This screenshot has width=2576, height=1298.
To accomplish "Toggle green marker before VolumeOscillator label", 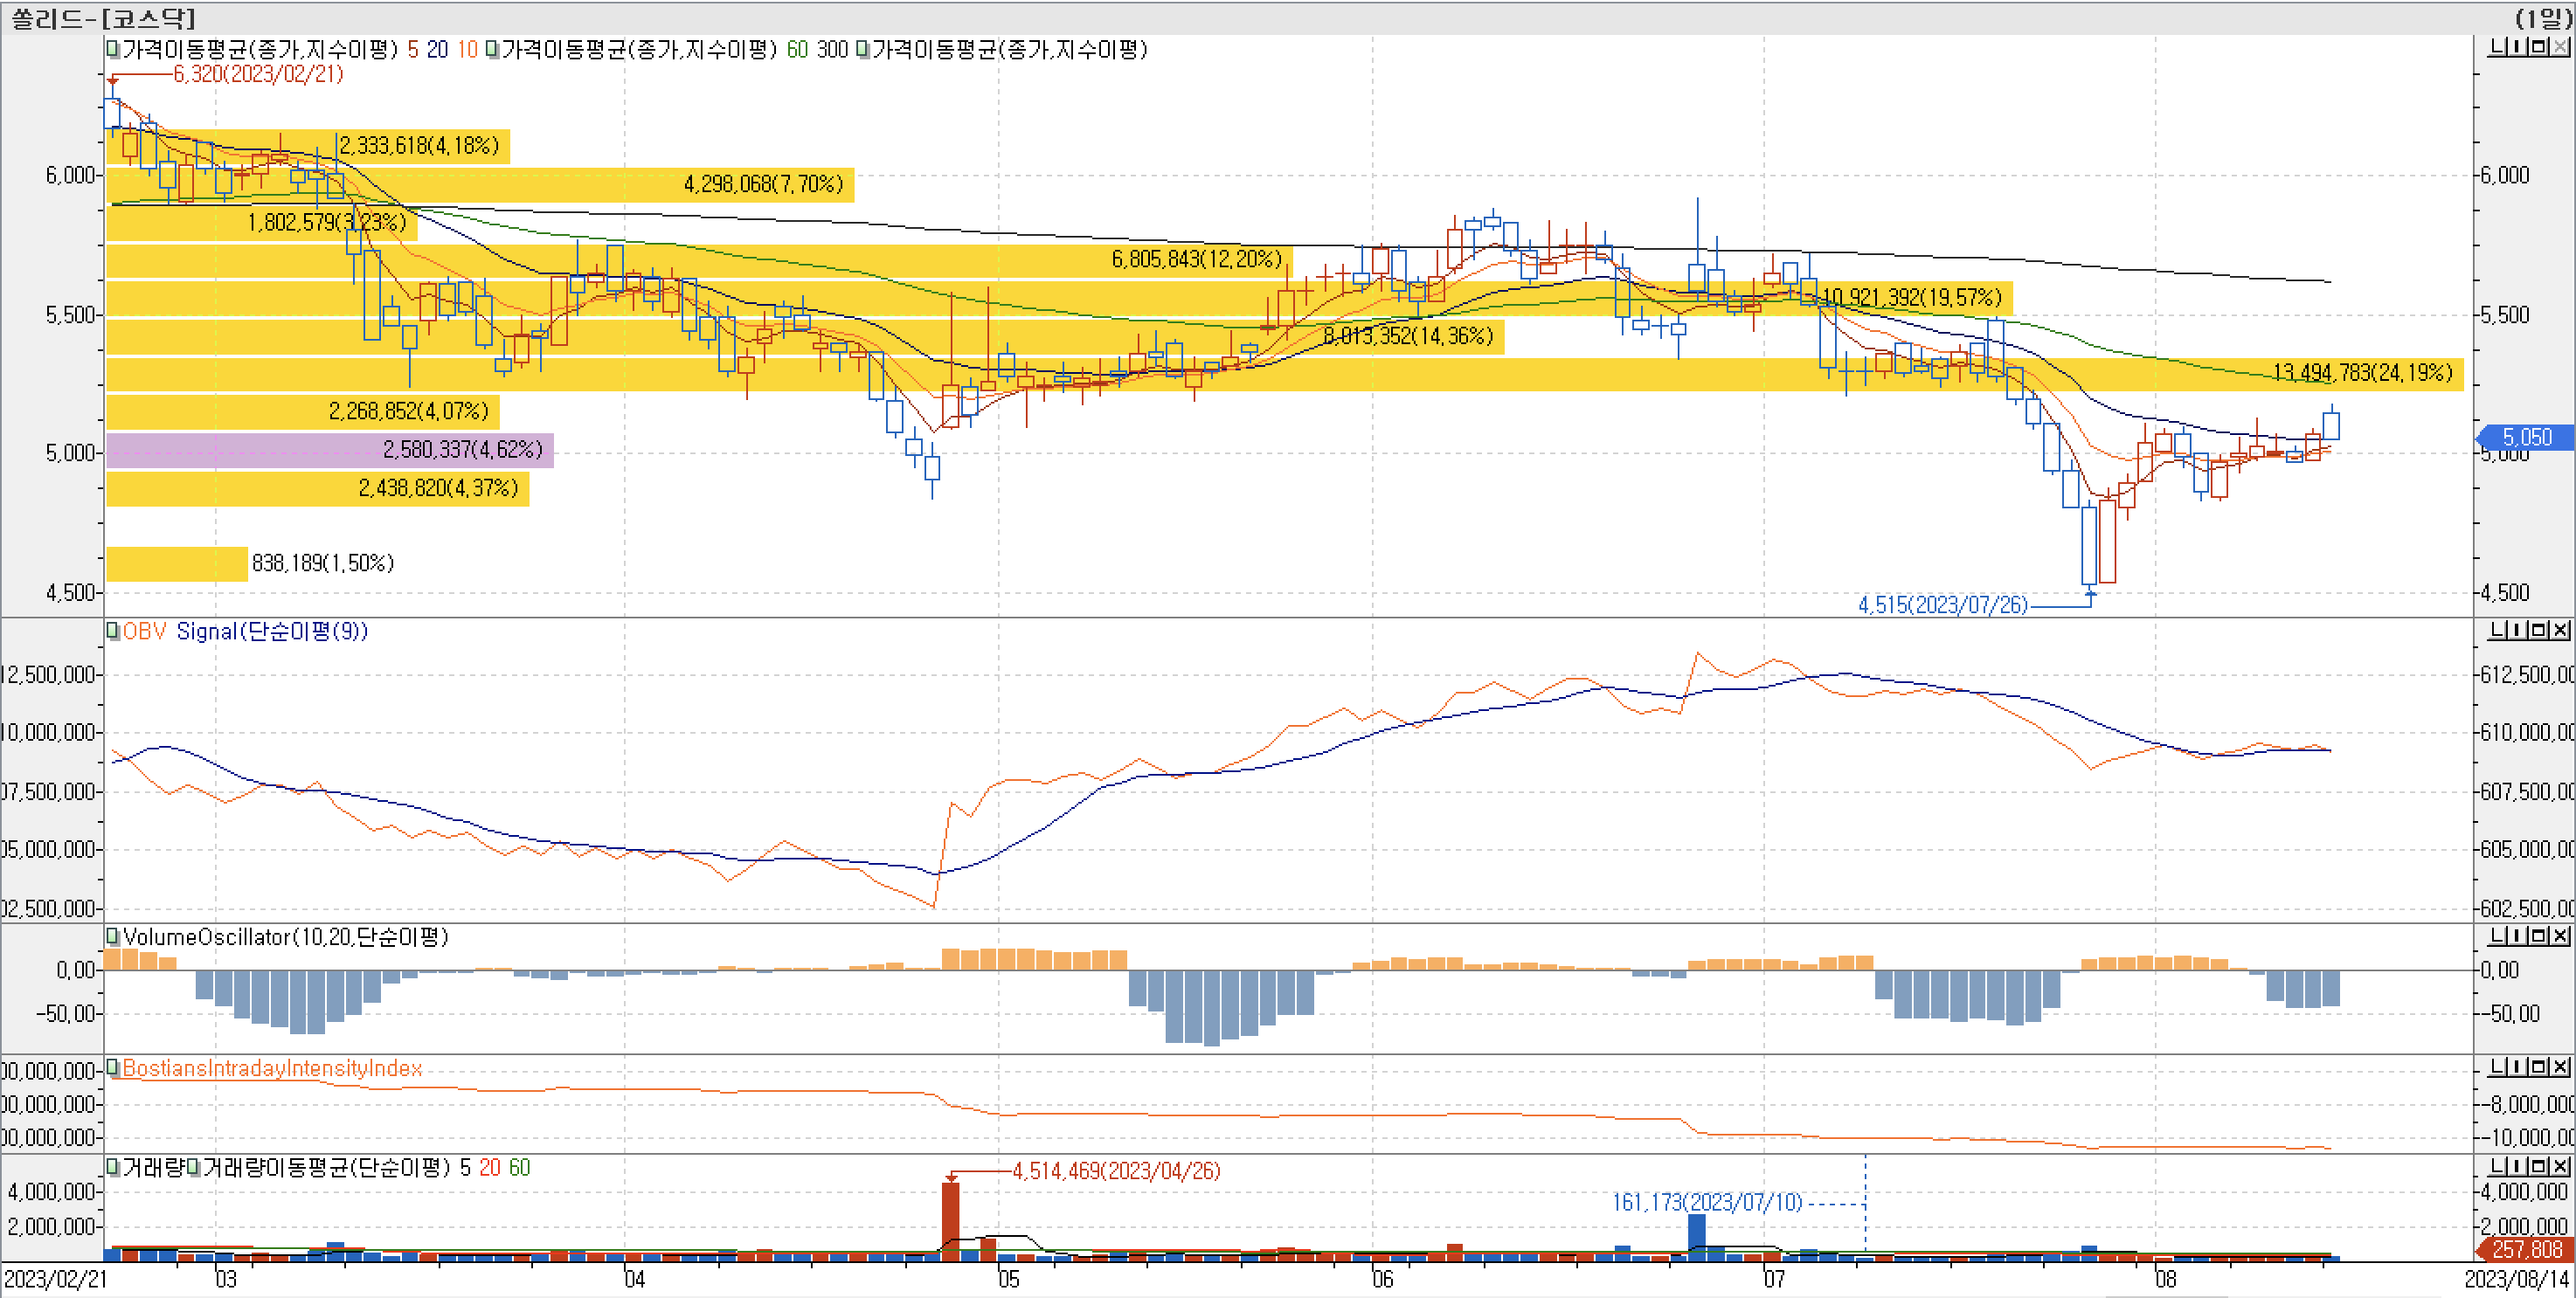I will 113,937.
